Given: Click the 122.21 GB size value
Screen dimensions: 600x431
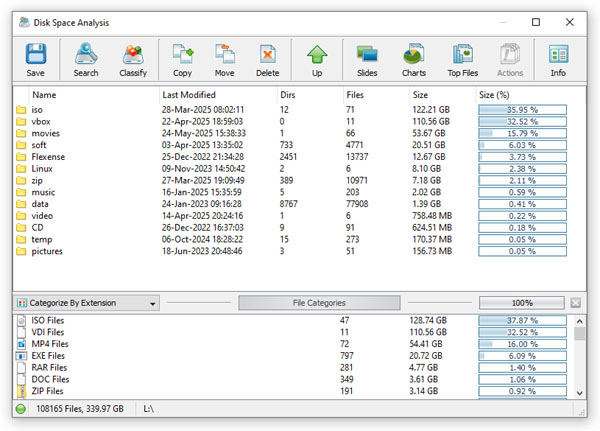Looking at the screenshot, I should 431,110.
